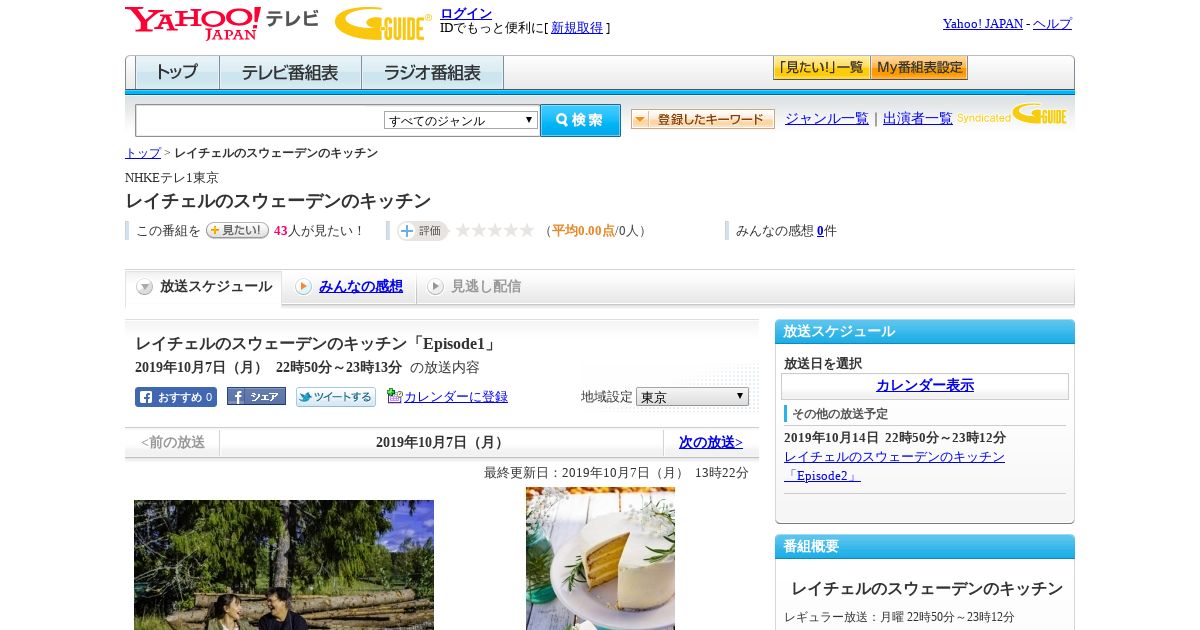The height and width of the screenshot is (630, 1200).
Task: Click the 検索 search button
Action: [580, 120]
